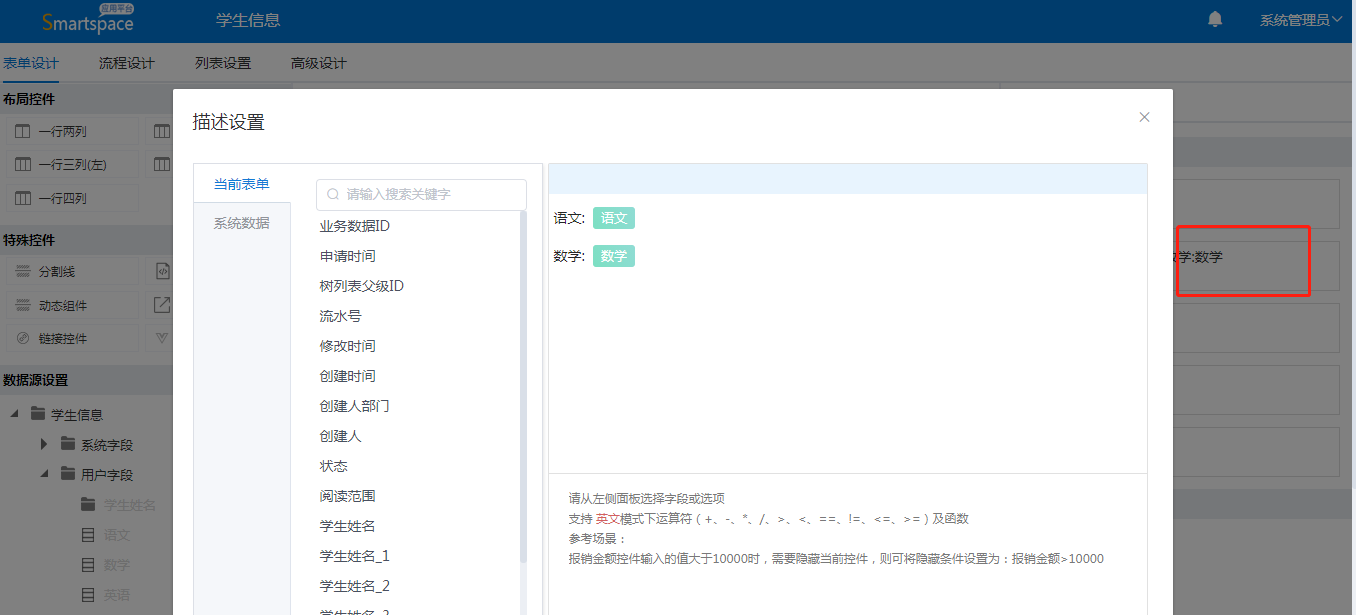Click the external link icon beside 动态组件
1356x615 pixels.
pyautogui.click(x=163, y=305)
